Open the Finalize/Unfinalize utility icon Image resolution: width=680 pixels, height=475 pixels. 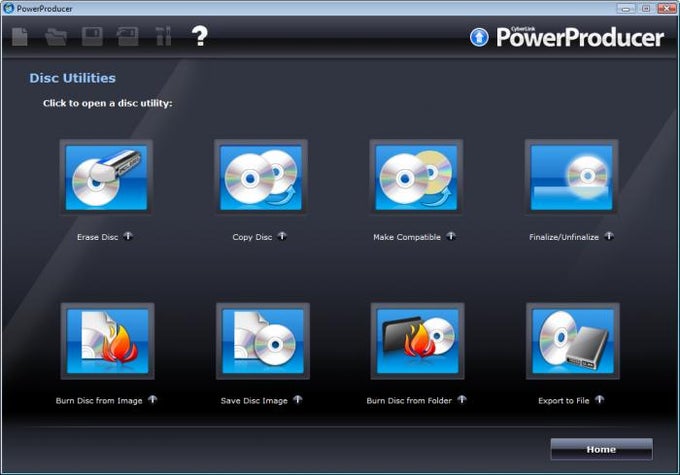click(571, 177)
